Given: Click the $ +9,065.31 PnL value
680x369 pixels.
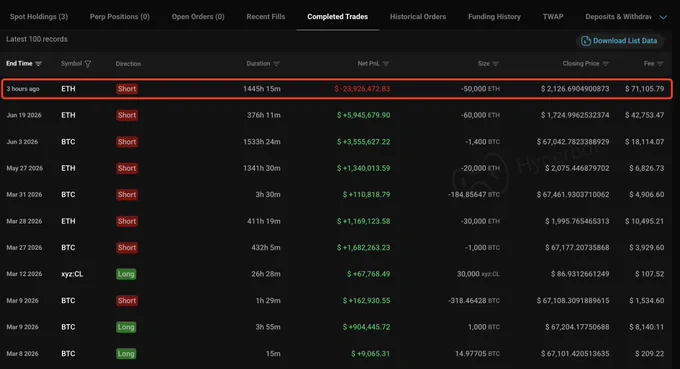Looking at the screenshot, I should point(370,353).
